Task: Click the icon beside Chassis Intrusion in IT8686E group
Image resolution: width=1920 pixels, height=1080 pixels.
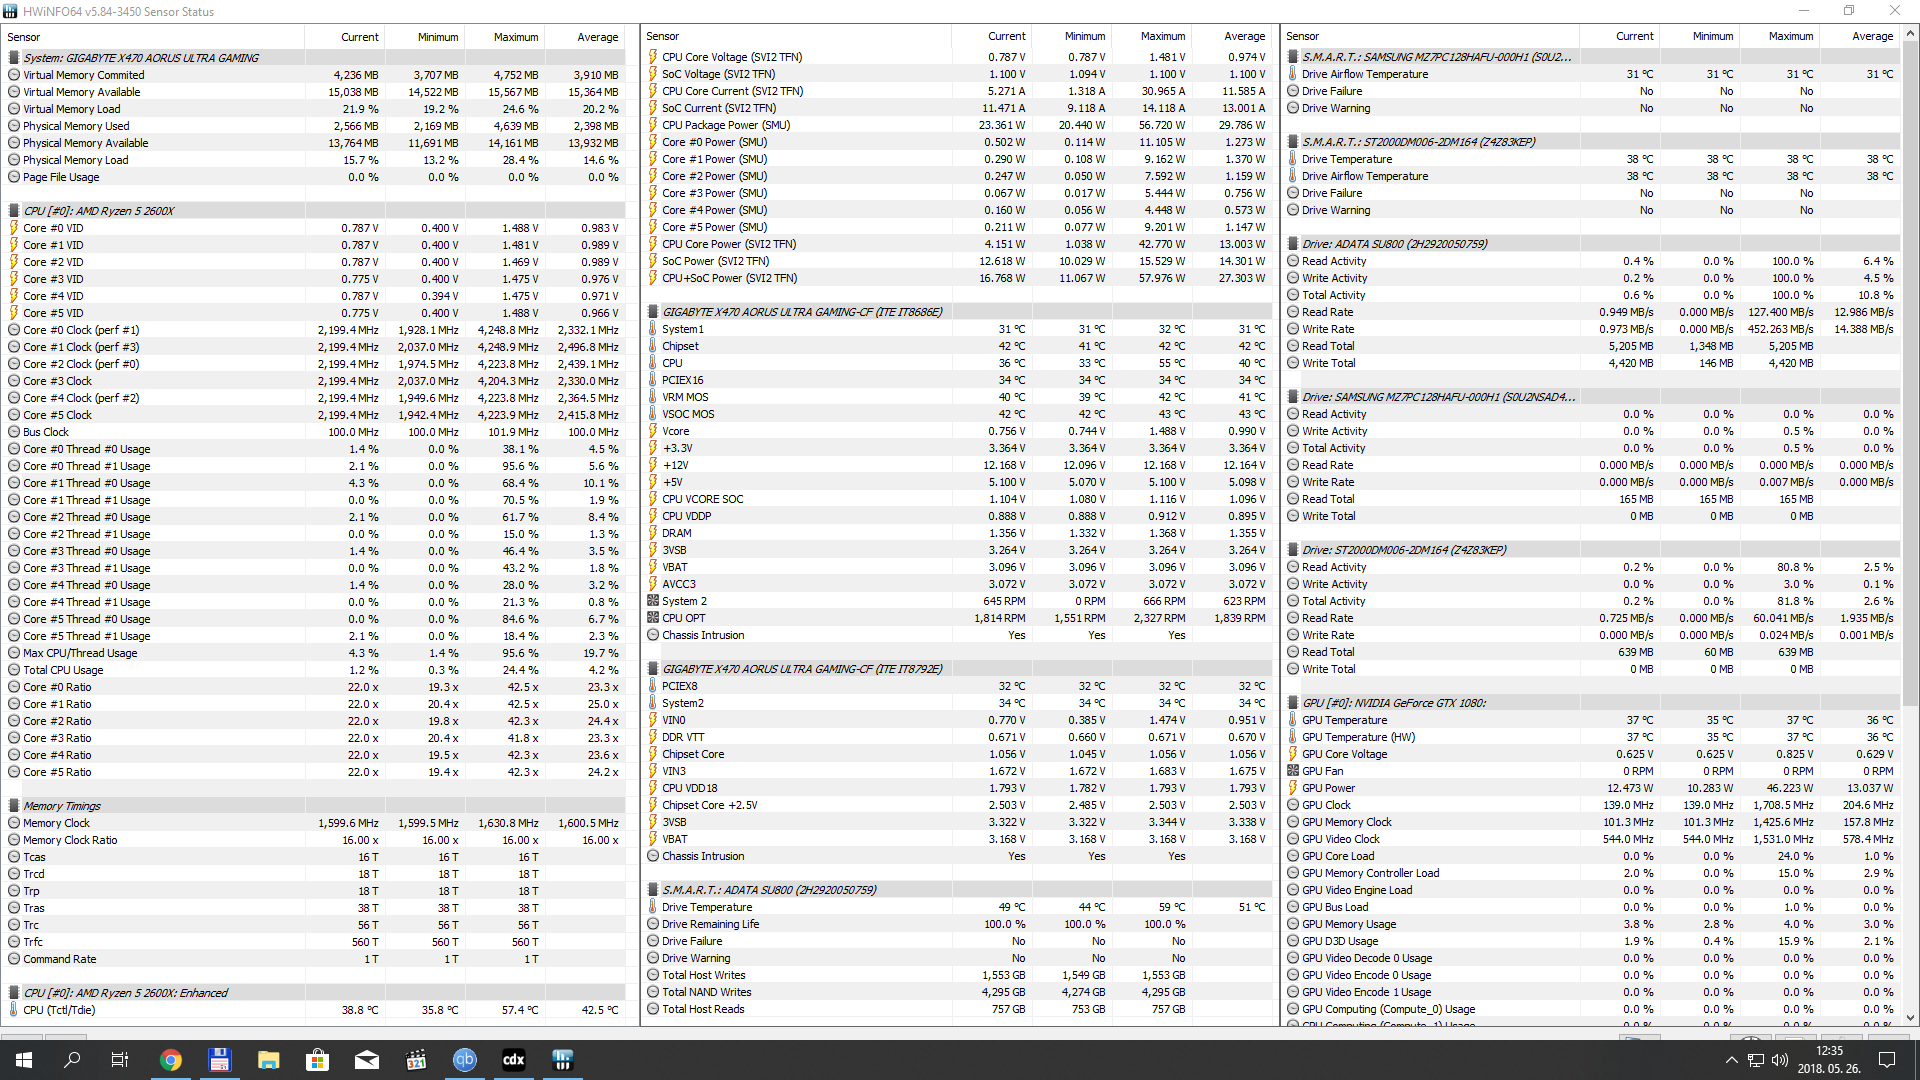Action: (653, 635)
